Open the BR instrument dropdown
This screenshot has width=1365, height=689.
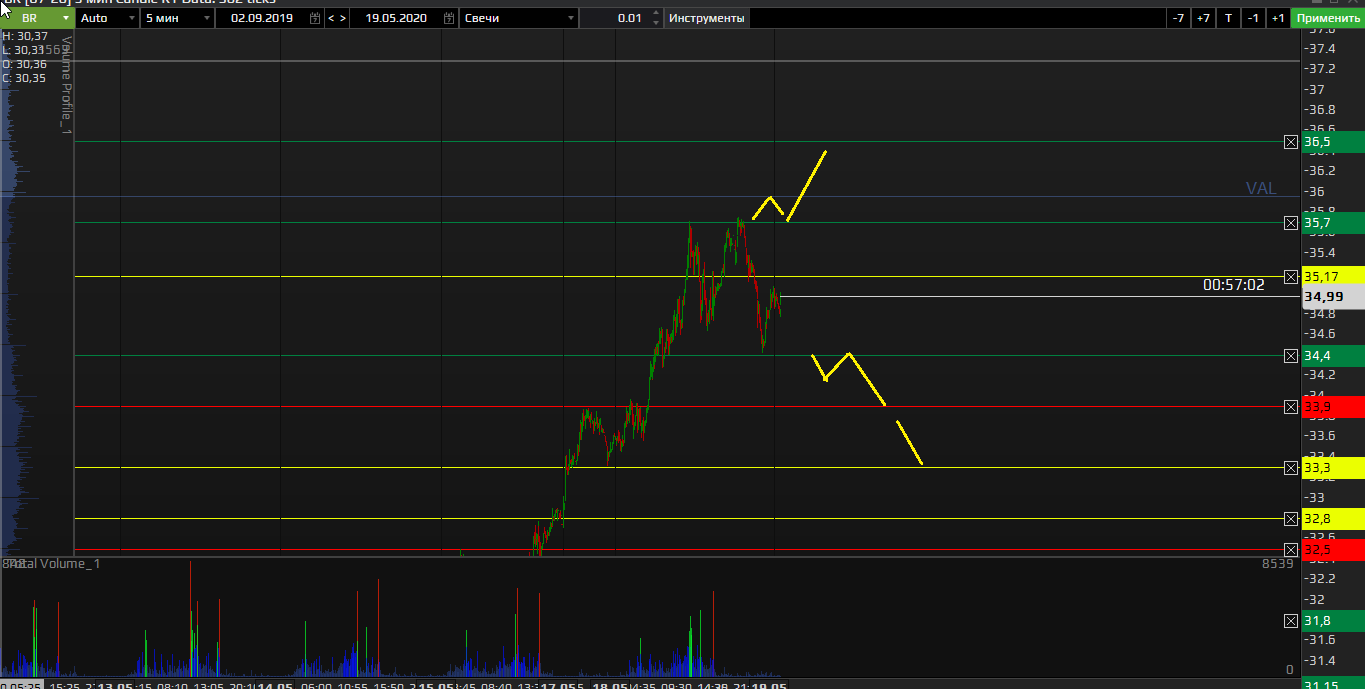coord(39,18)
